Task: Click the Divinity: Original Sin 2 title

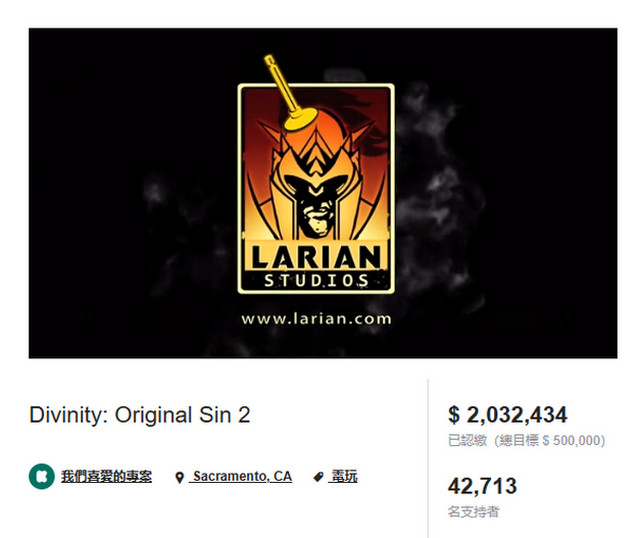Action: coord(140,415)
